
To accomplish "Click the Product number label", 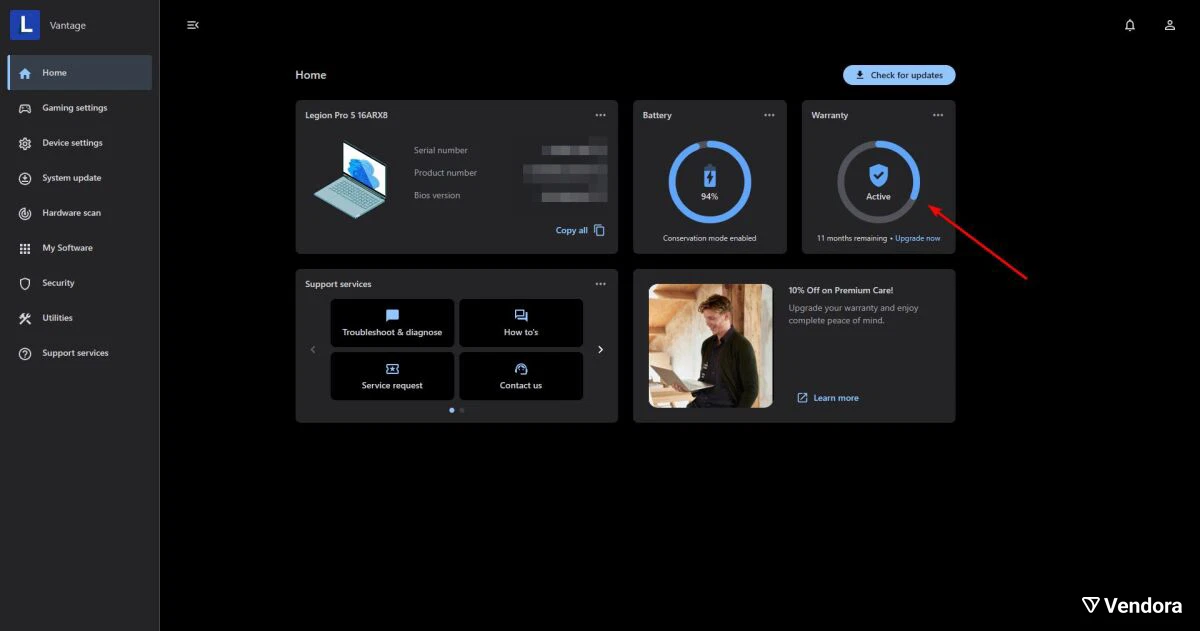I will pos(445,173).
